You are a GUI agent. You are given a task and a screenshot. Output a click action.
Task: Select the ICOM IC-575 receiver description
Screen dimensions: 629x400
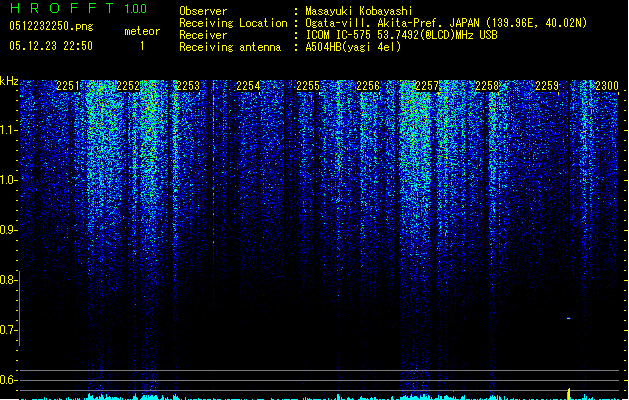coord(401,35)
